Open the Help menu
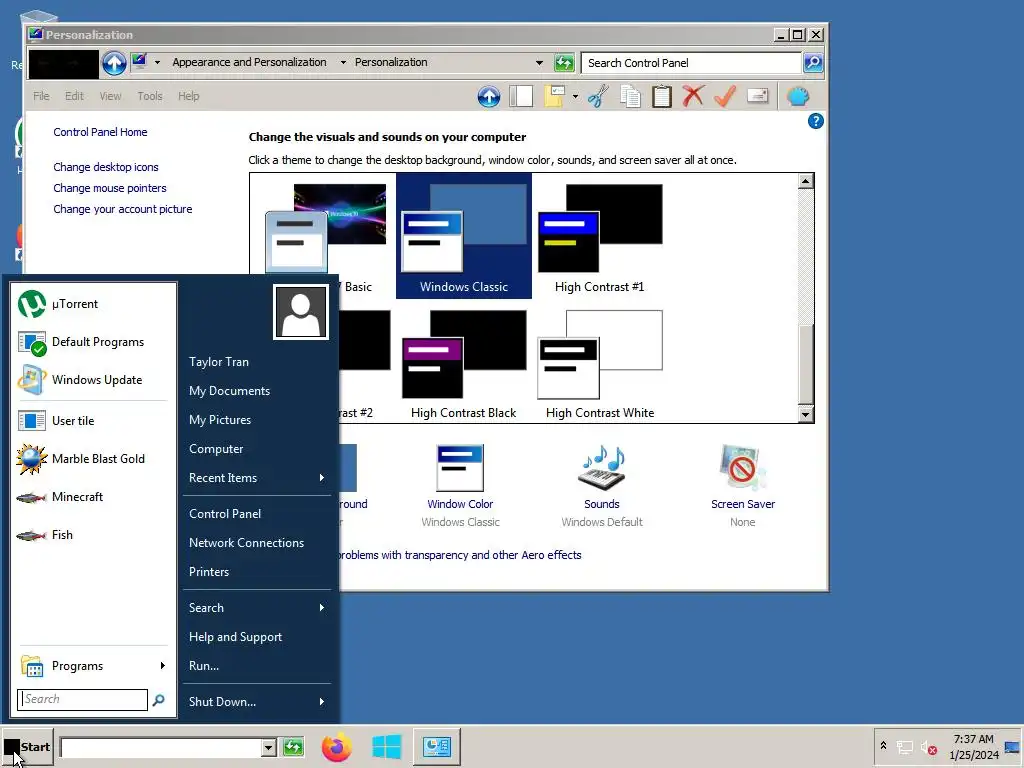 click(189, 96)
